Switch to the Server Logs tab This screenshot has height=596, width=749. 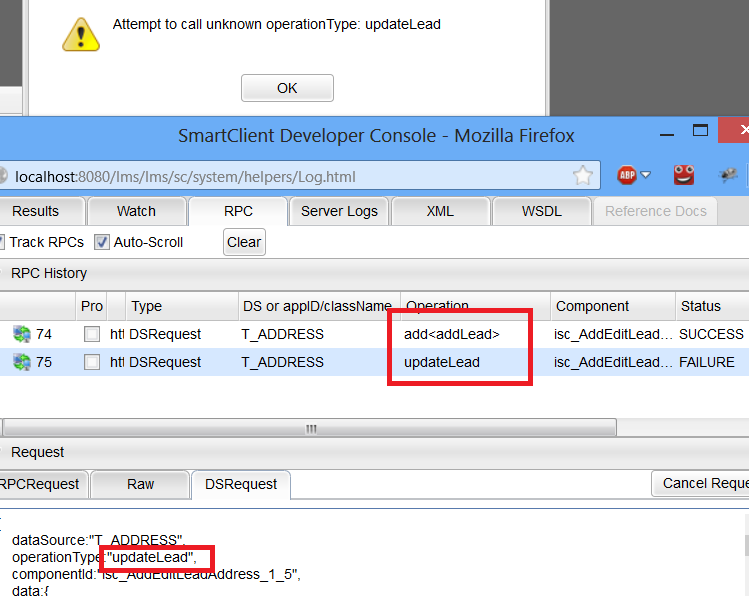[x=339, y=211]
